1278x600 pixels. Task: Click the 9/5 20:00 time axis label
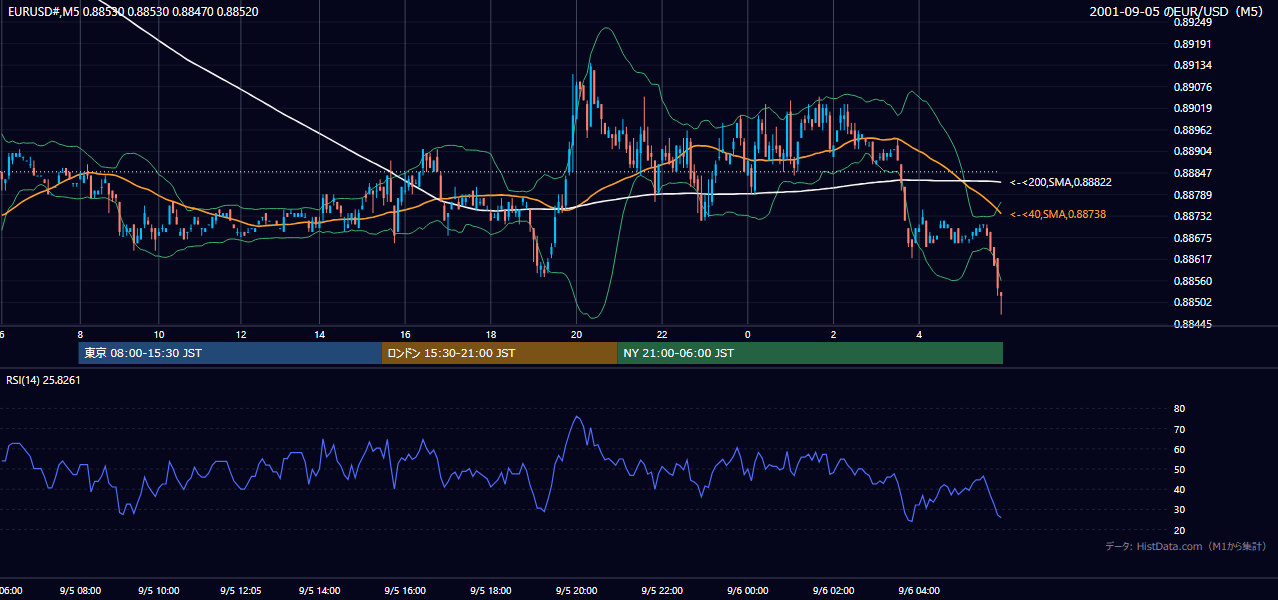click(576, 590)
